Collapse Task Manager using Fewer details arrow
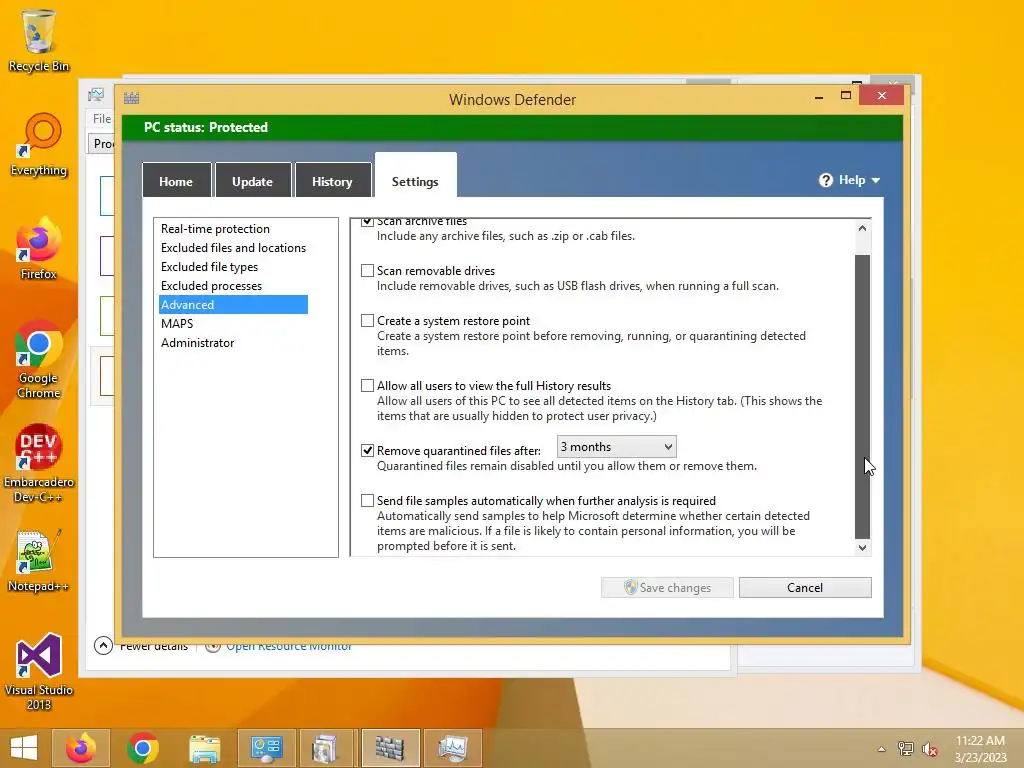This screenshot has width=1024, height=768. pyautogui.click(x=103, y=646)
